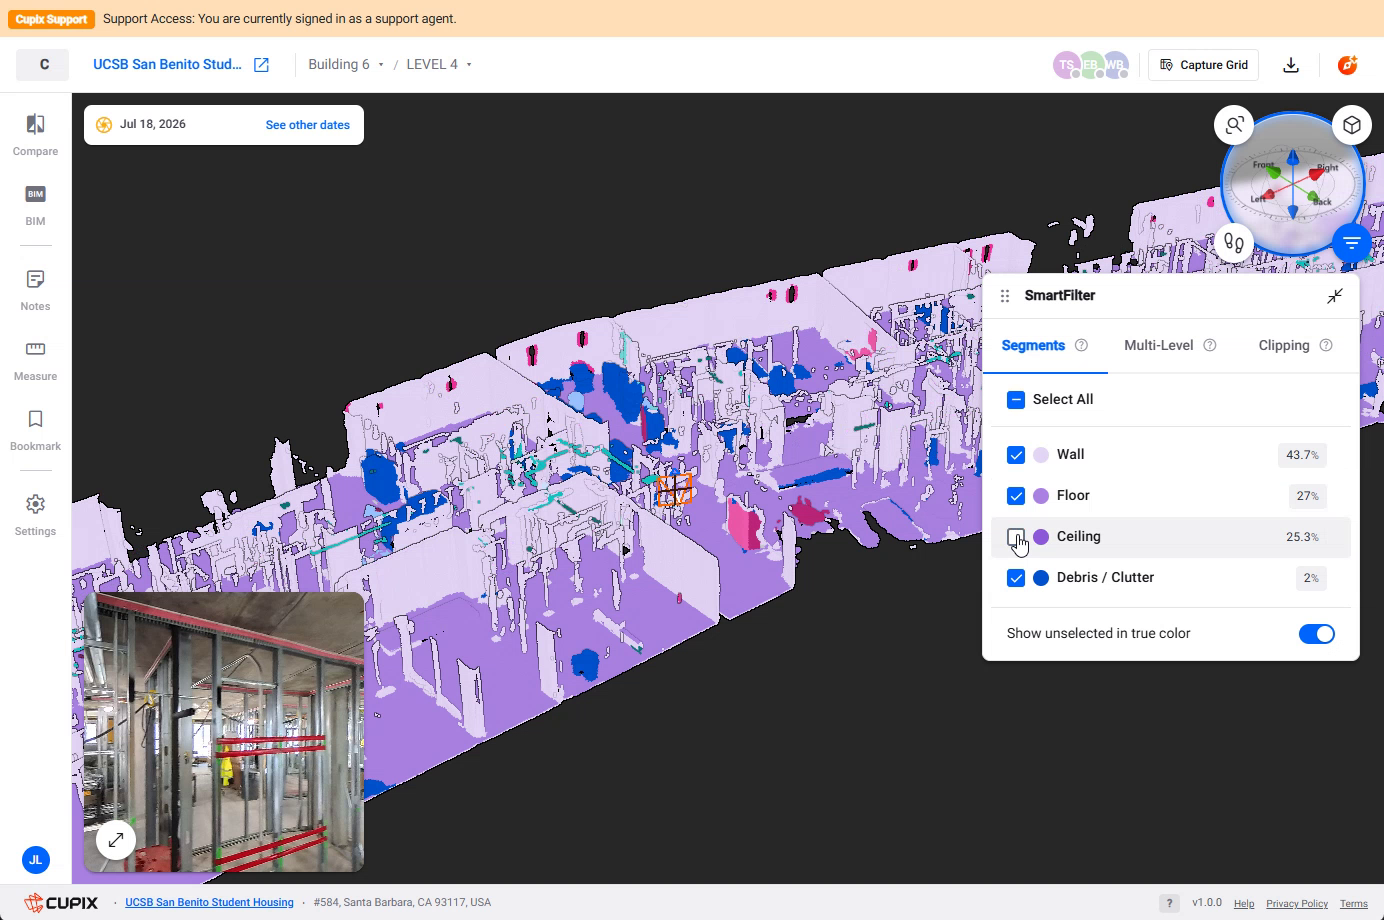1384x920 pixels.
Task: Open the Building 6 dropdown
Action: (x=346, y=65)
